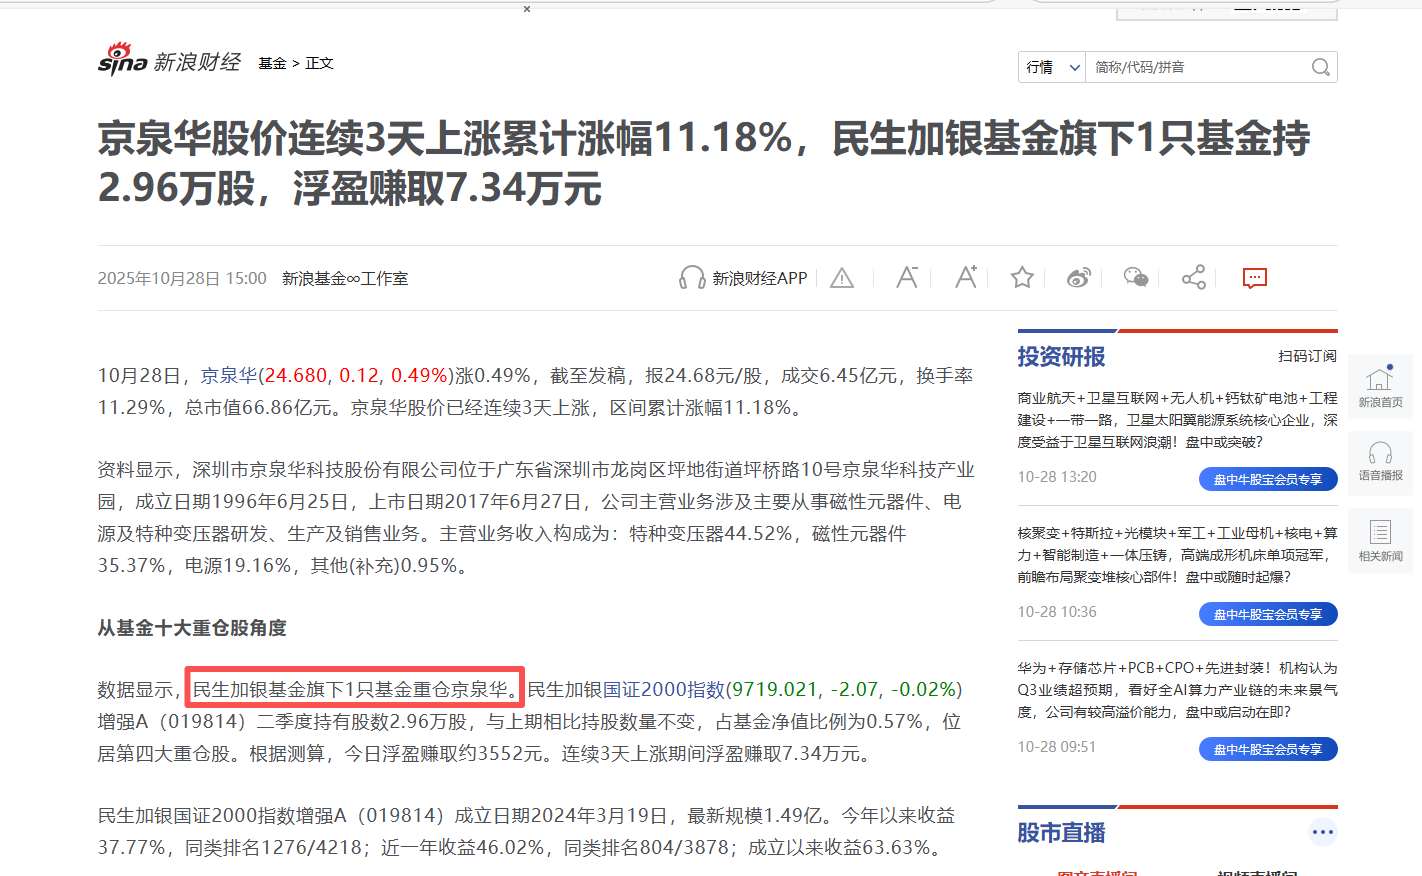
Task: Open the 核聚变+特斯拉 research article
Action: (1177, 555)
